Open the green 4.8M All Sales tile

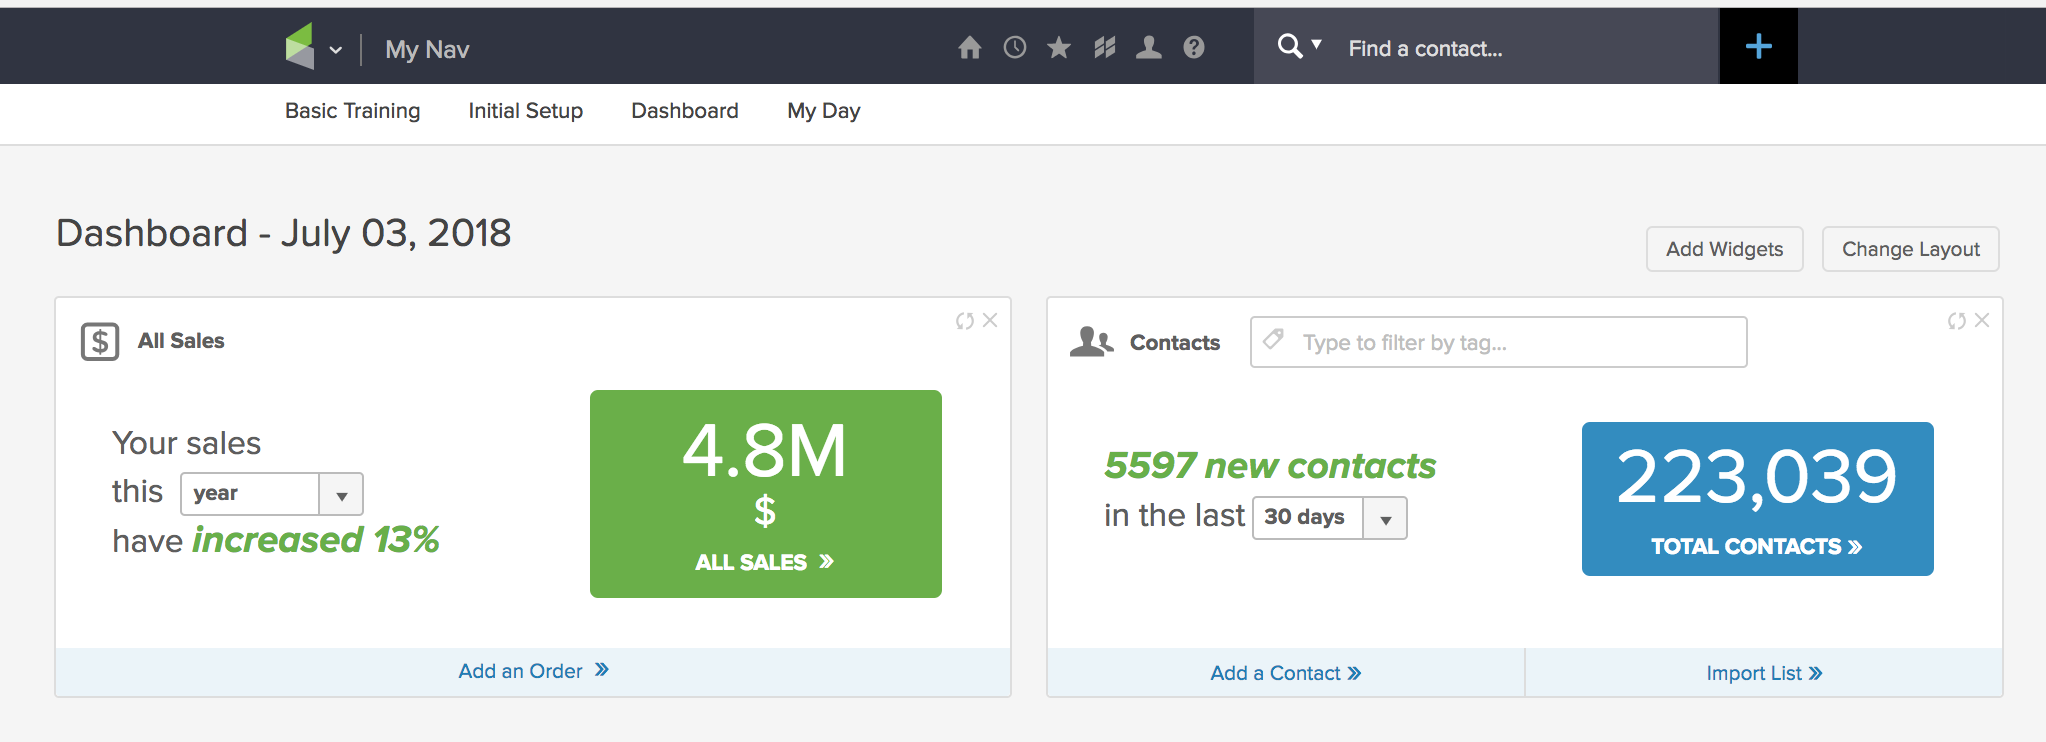766,494
